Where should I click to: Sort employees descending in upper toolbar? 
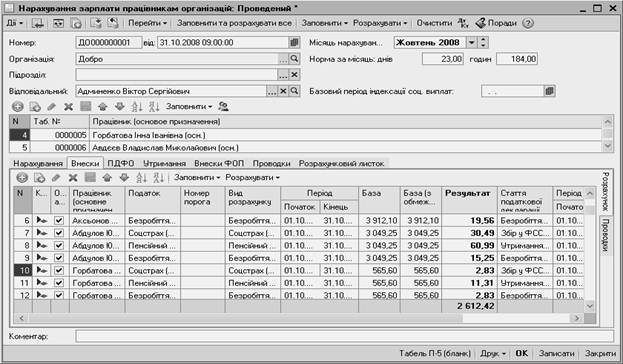click(x=154, y=106)
